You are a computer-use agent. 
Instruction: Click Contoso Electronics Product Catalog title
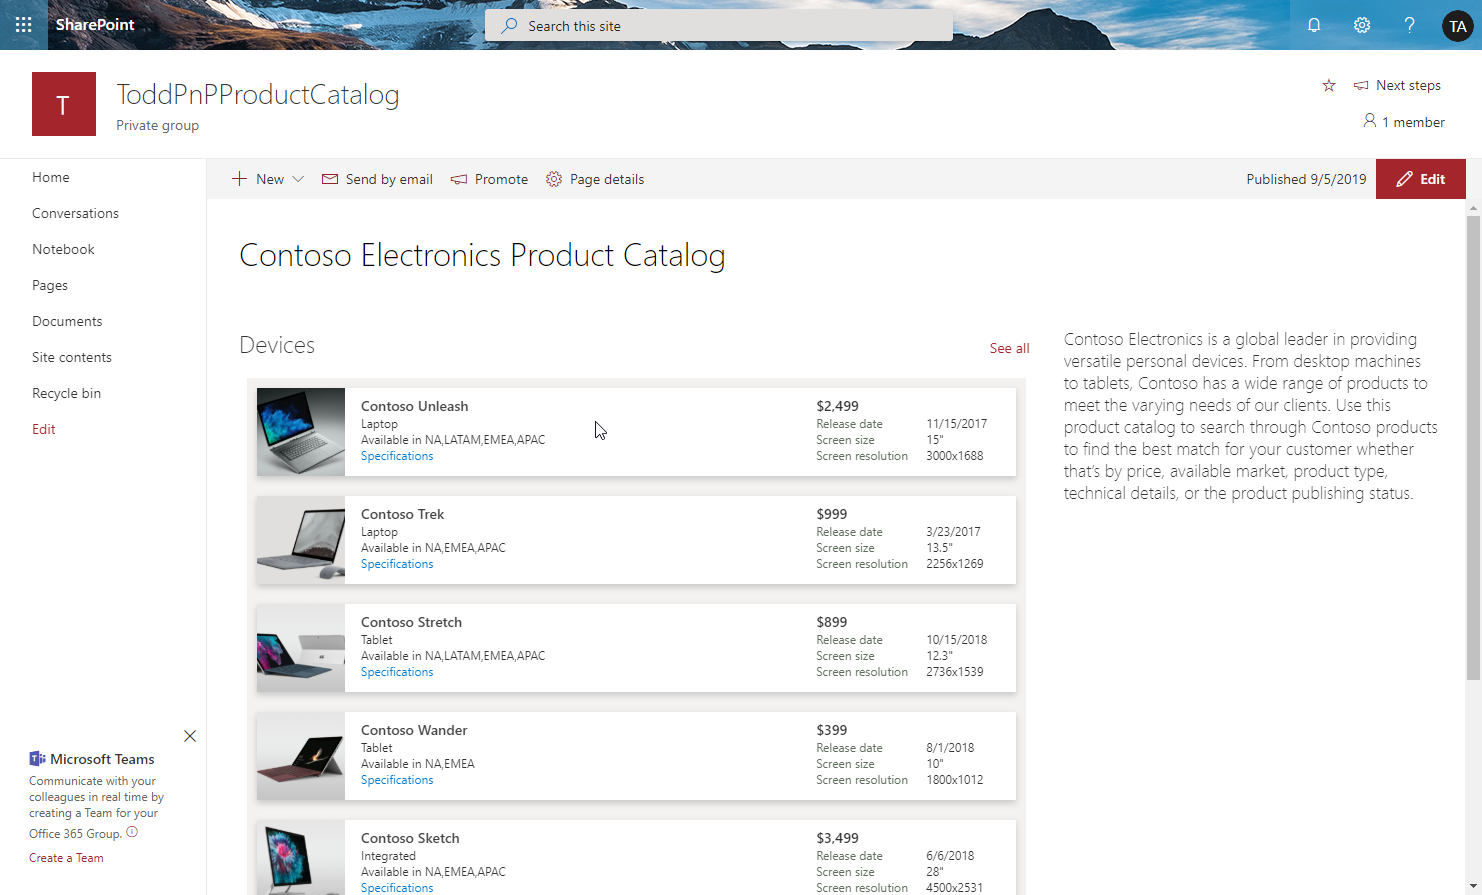482,256
